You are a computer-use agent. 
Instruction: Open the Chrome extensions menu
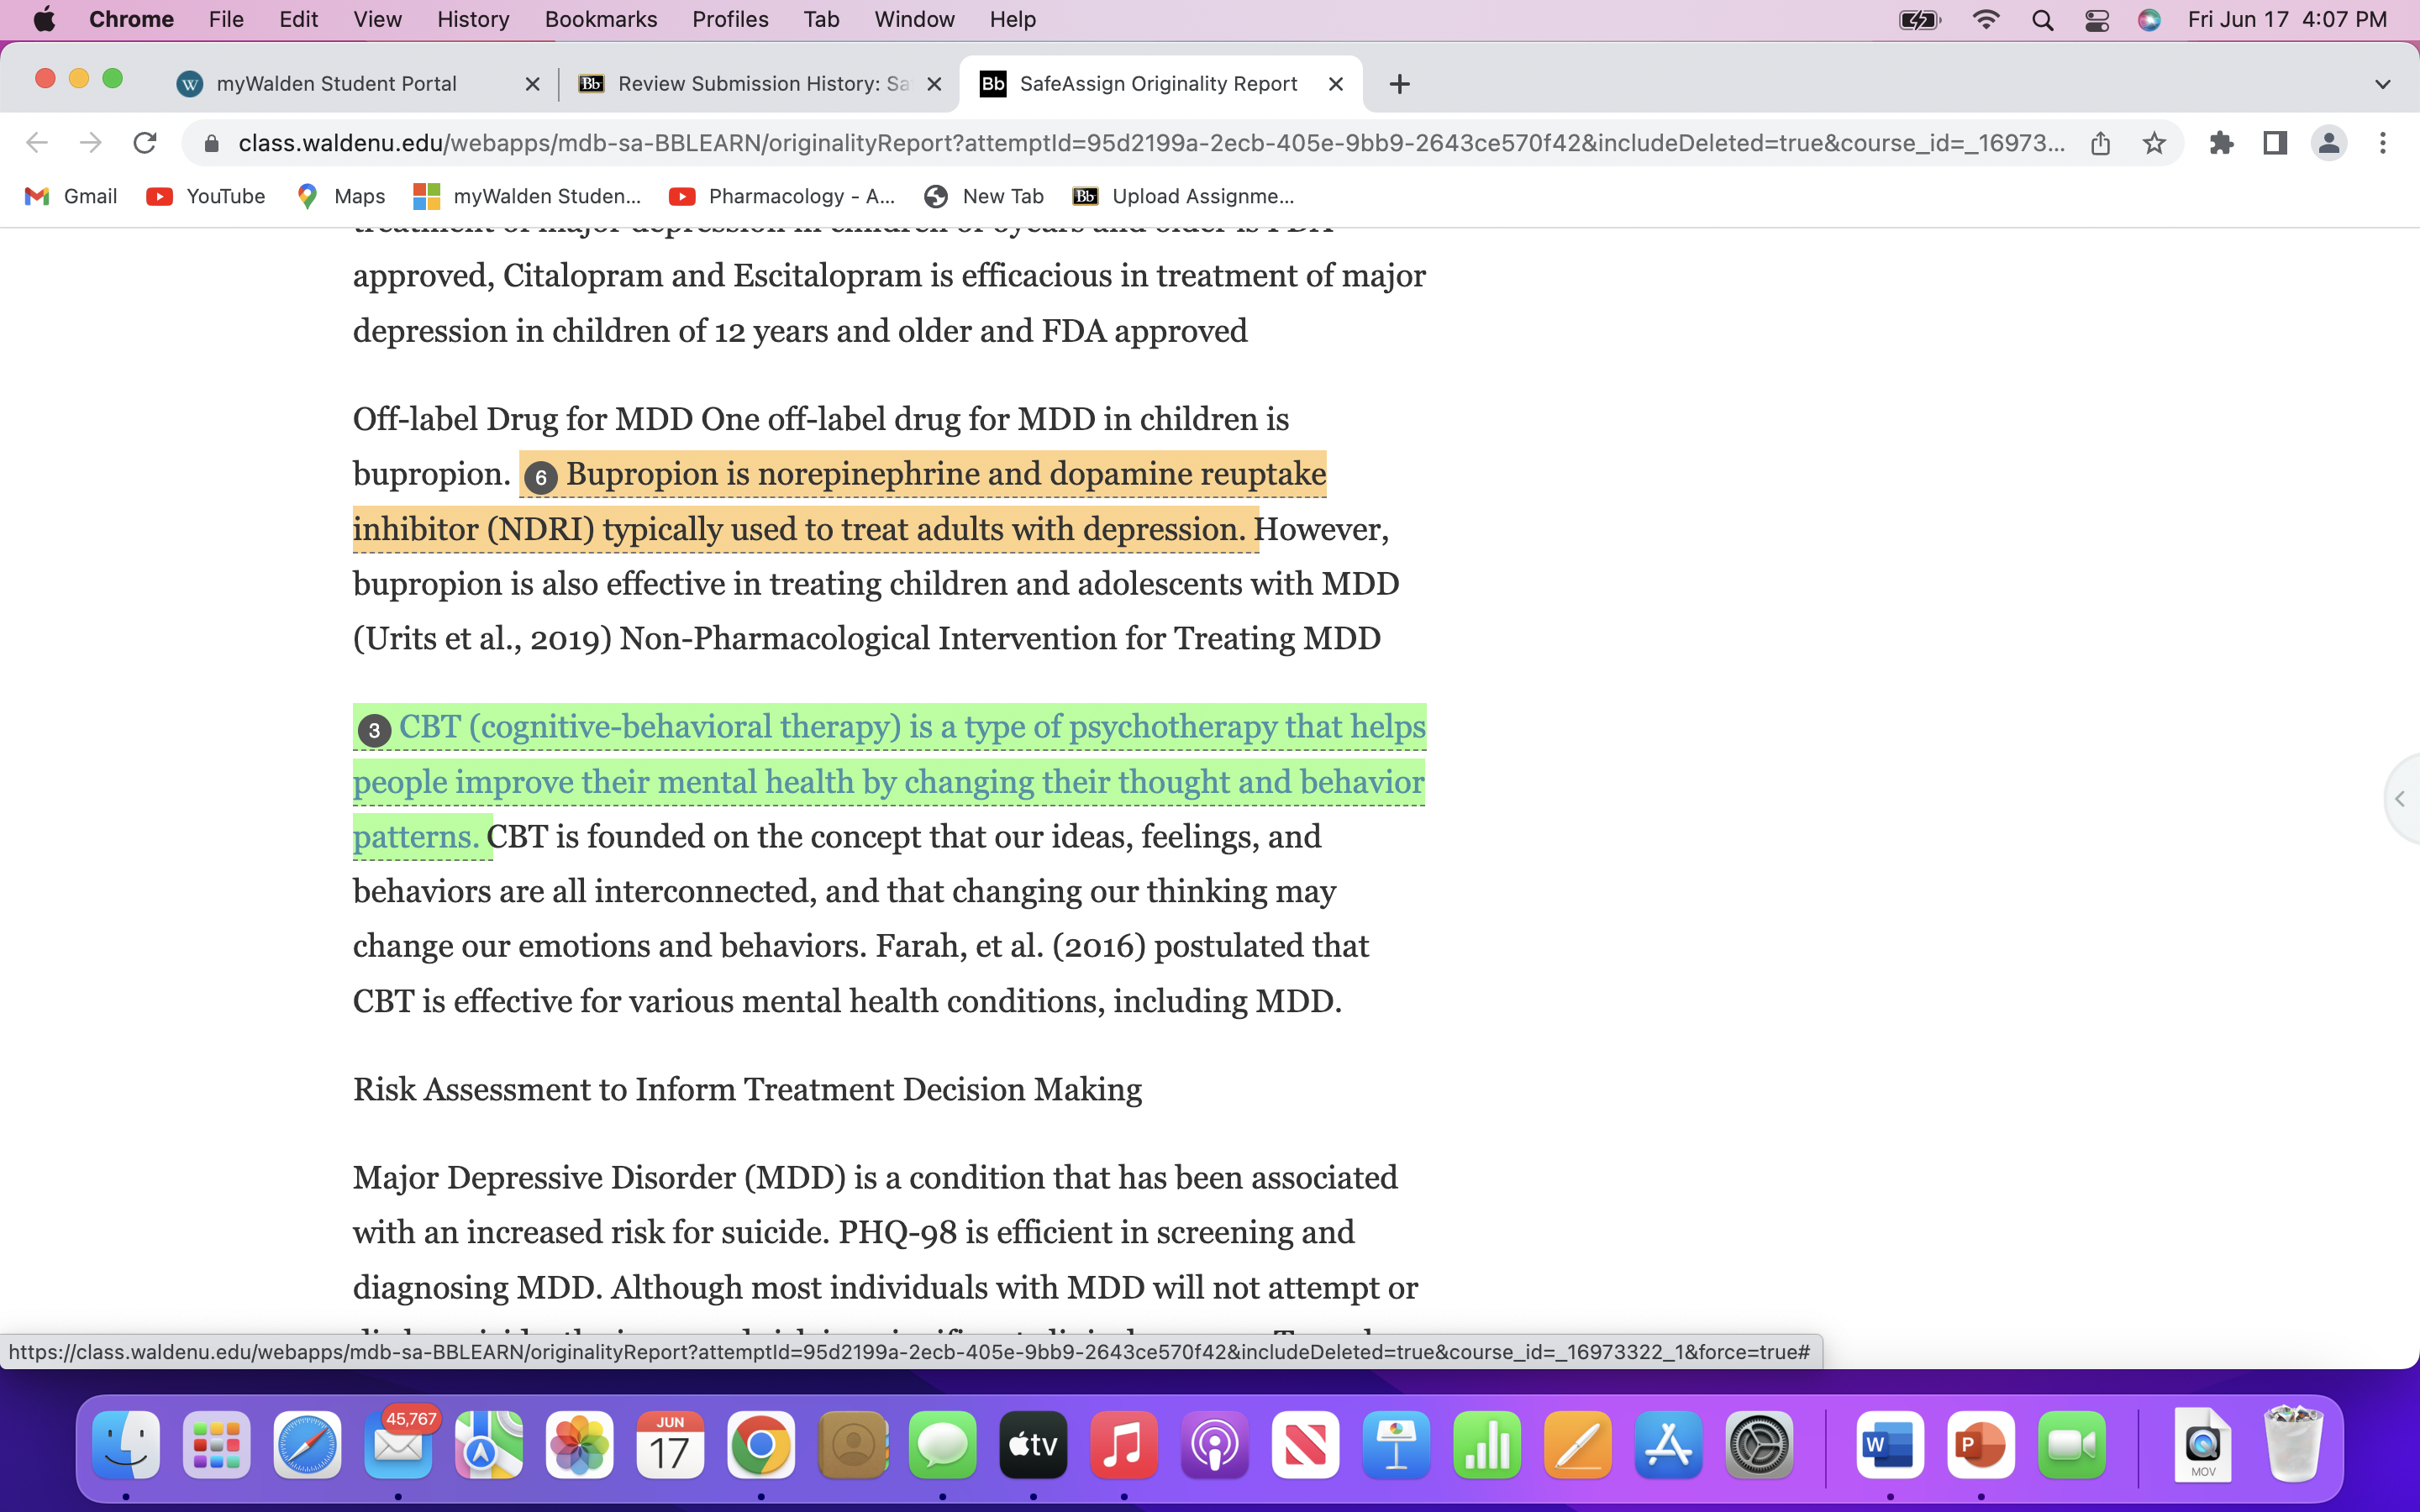tap(2221, 143)
